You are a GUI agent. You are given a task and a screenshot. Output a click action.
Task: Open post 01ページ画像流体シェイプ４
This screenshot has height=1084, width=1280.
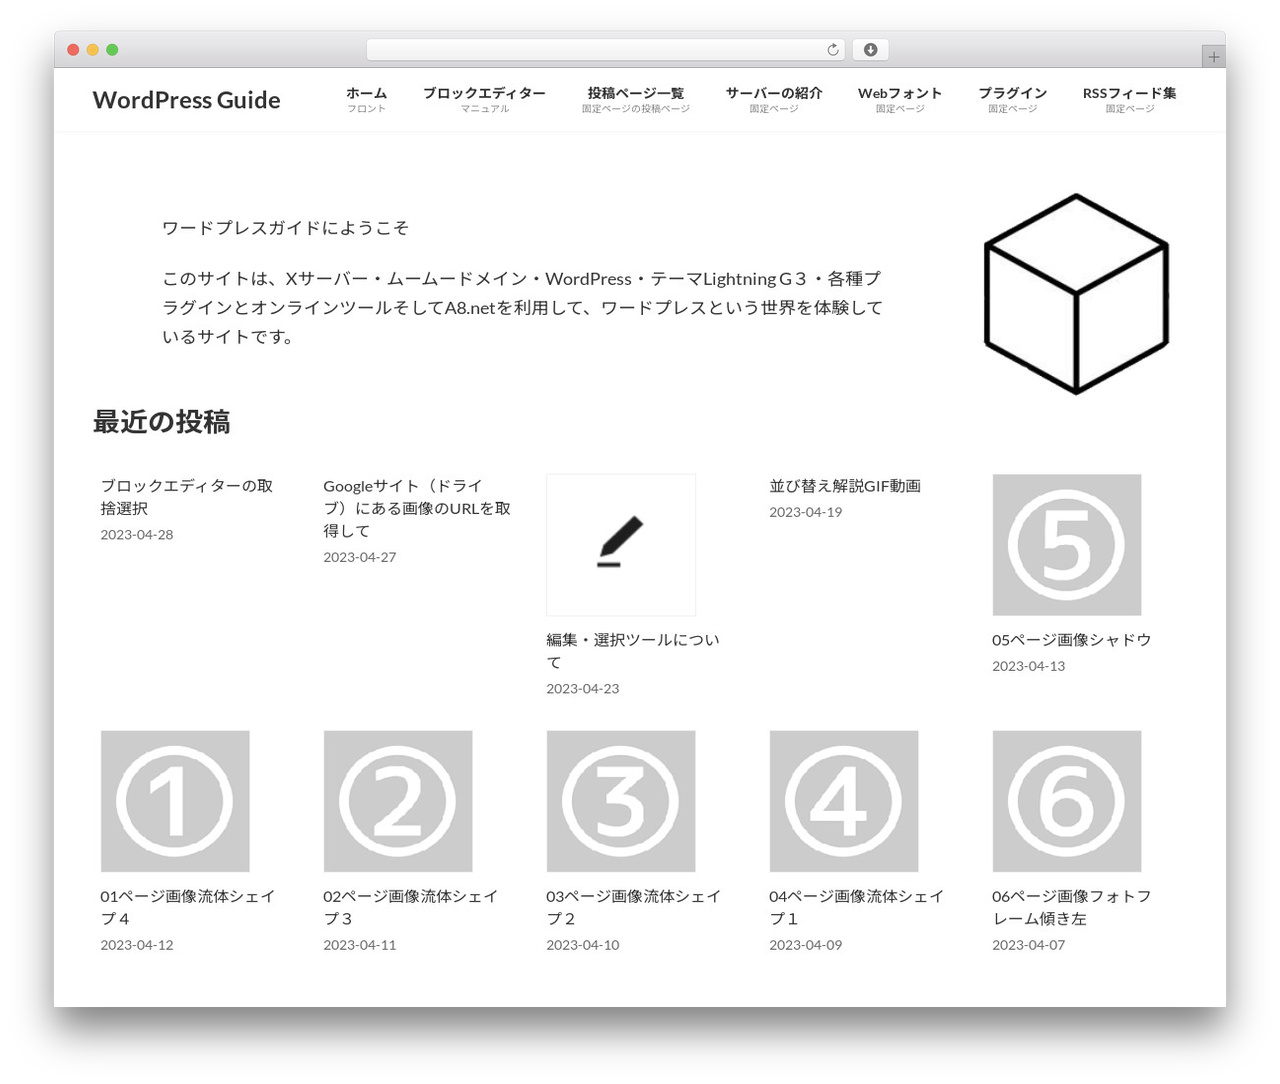(x=187, y=907)
